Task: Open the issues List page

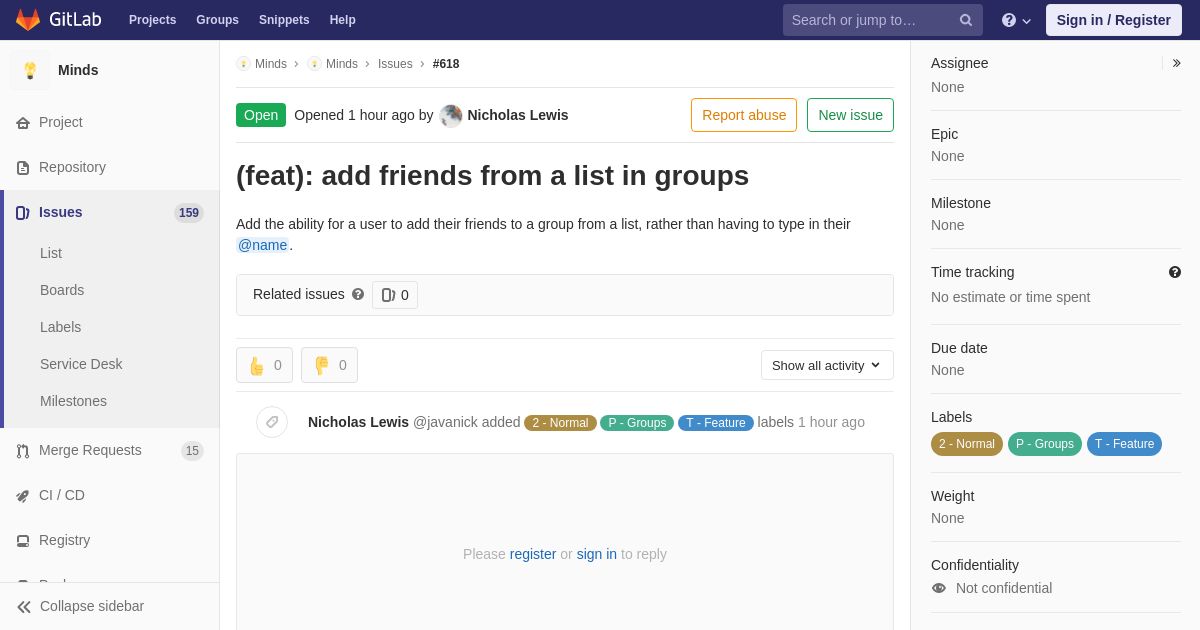Action: click(x=51, y=253)
